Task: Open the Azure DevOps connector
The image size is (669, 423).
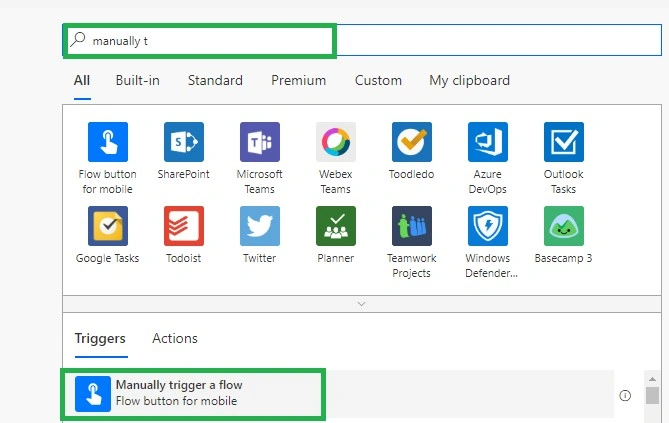Action: pos(488,142)
